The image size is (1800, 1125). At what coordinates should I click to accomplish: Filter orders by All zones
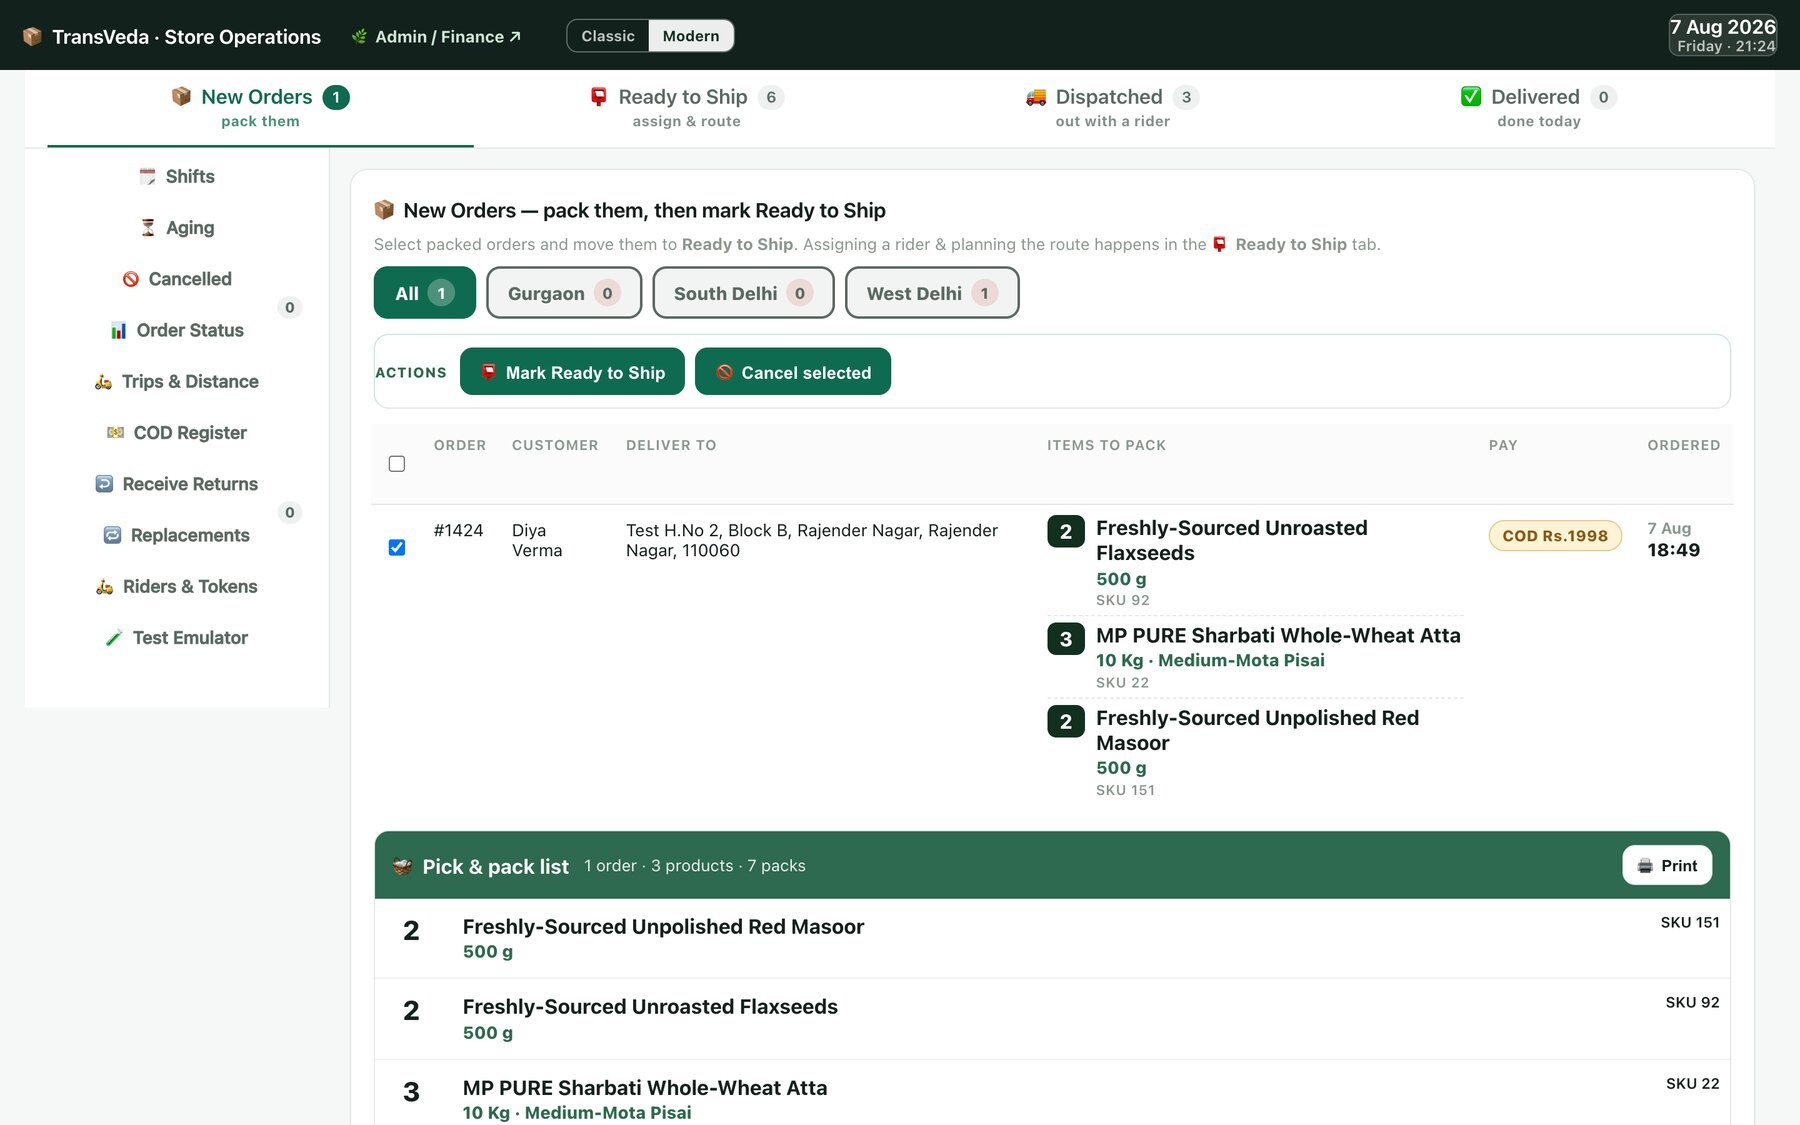pyautogui.click(x=425, y=293)
